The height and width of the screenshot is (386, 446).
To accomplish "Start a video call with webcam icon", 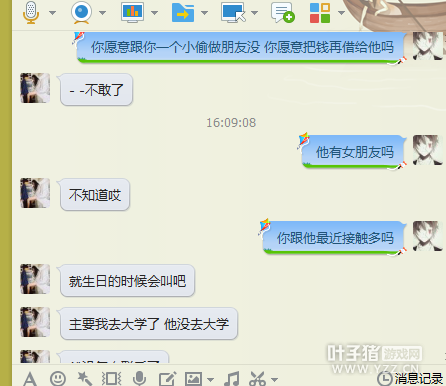I will tap(81, 13).
